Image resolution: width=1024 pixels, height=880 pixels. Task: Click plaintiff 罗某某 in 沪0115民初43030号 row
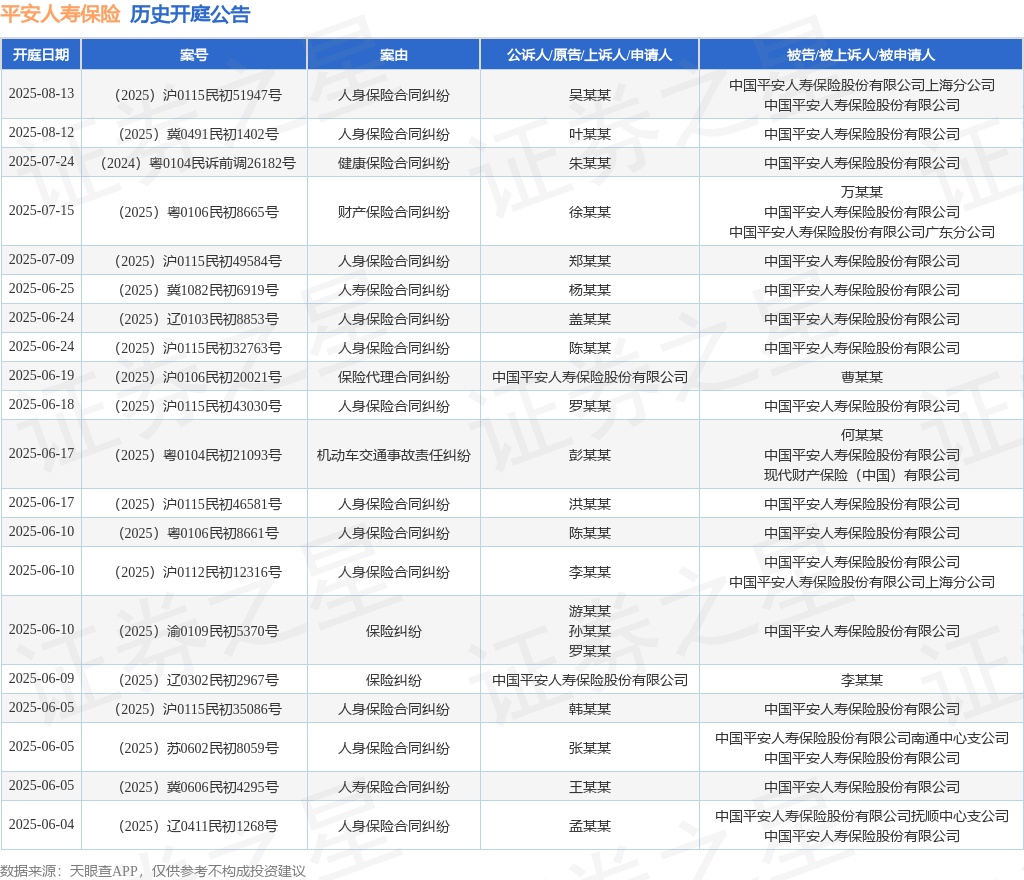pyautogui.click(x=590, y=406)
